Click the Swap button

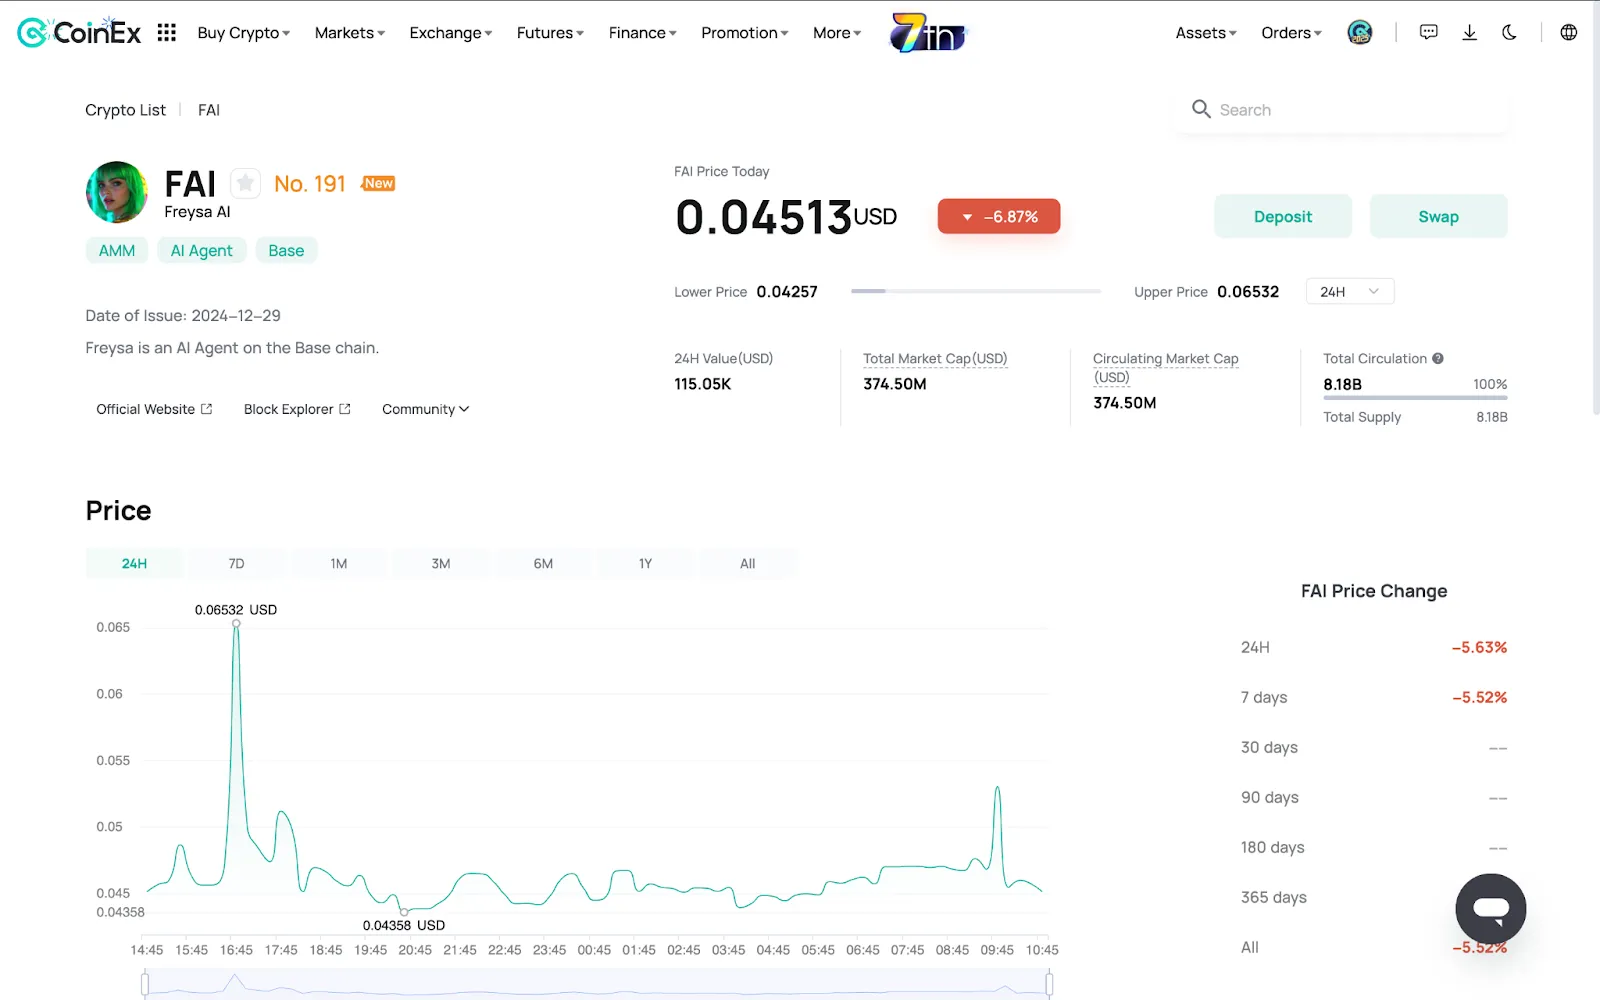tap(1438, 216)
